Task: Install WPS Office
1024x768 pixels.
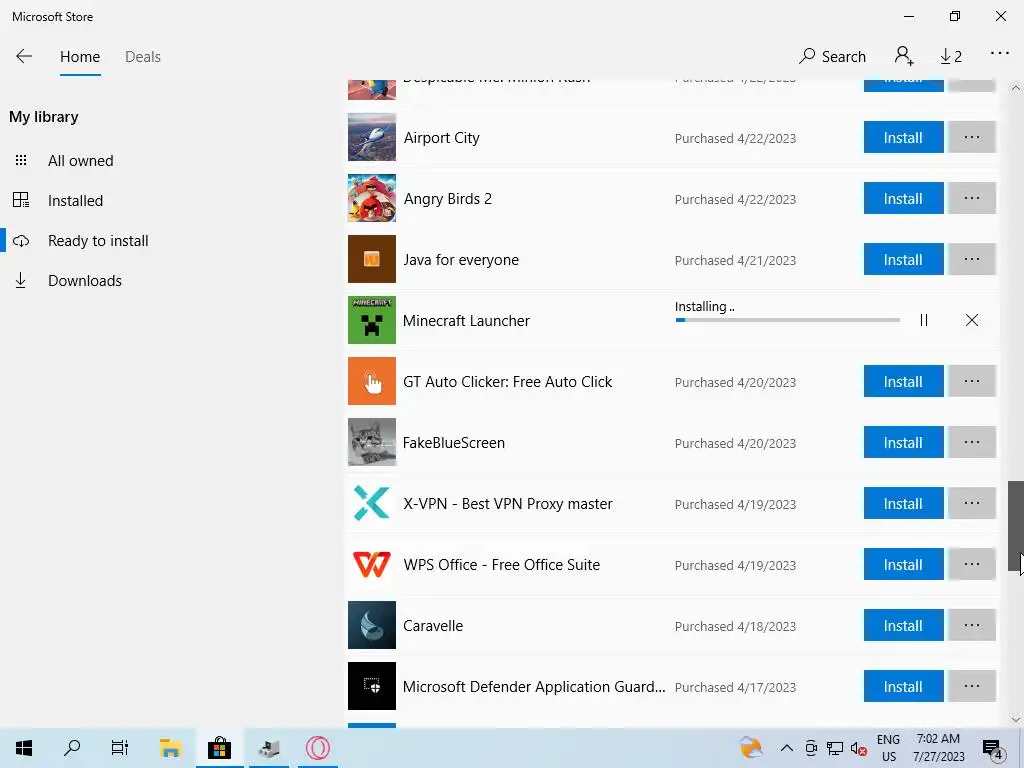Action: point(903,564)
